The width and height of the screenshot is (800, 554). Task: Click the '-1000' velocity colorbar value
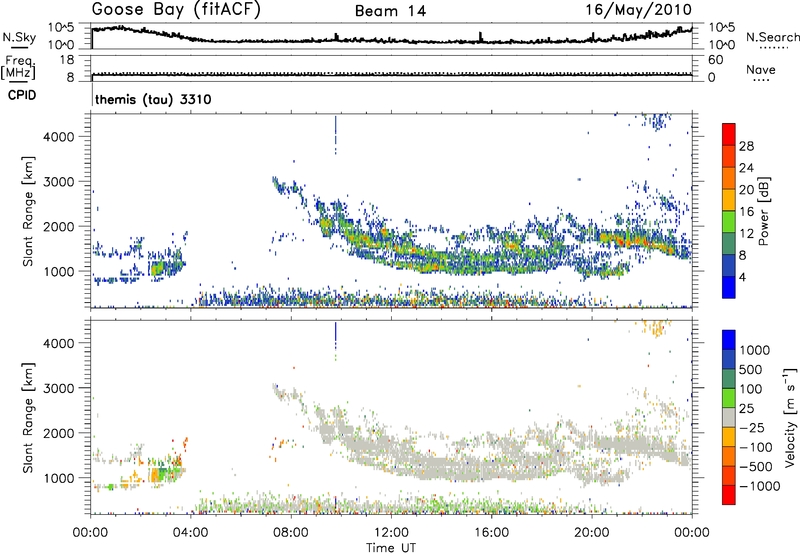760,486
